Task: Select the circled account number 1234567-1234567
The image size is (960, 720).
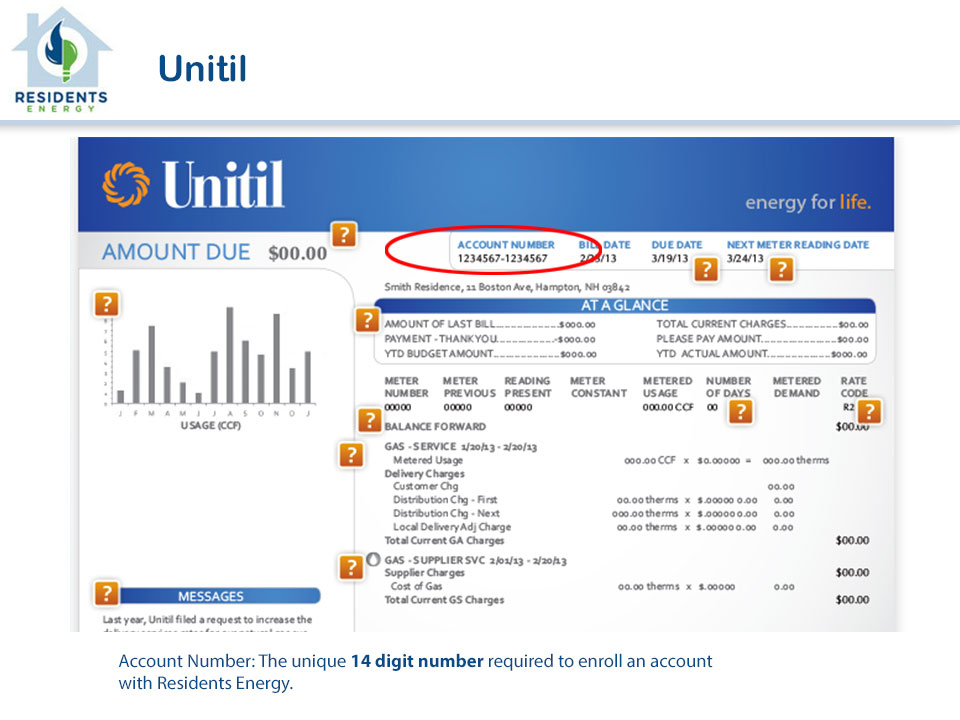Action: click(x=502, y=259)
